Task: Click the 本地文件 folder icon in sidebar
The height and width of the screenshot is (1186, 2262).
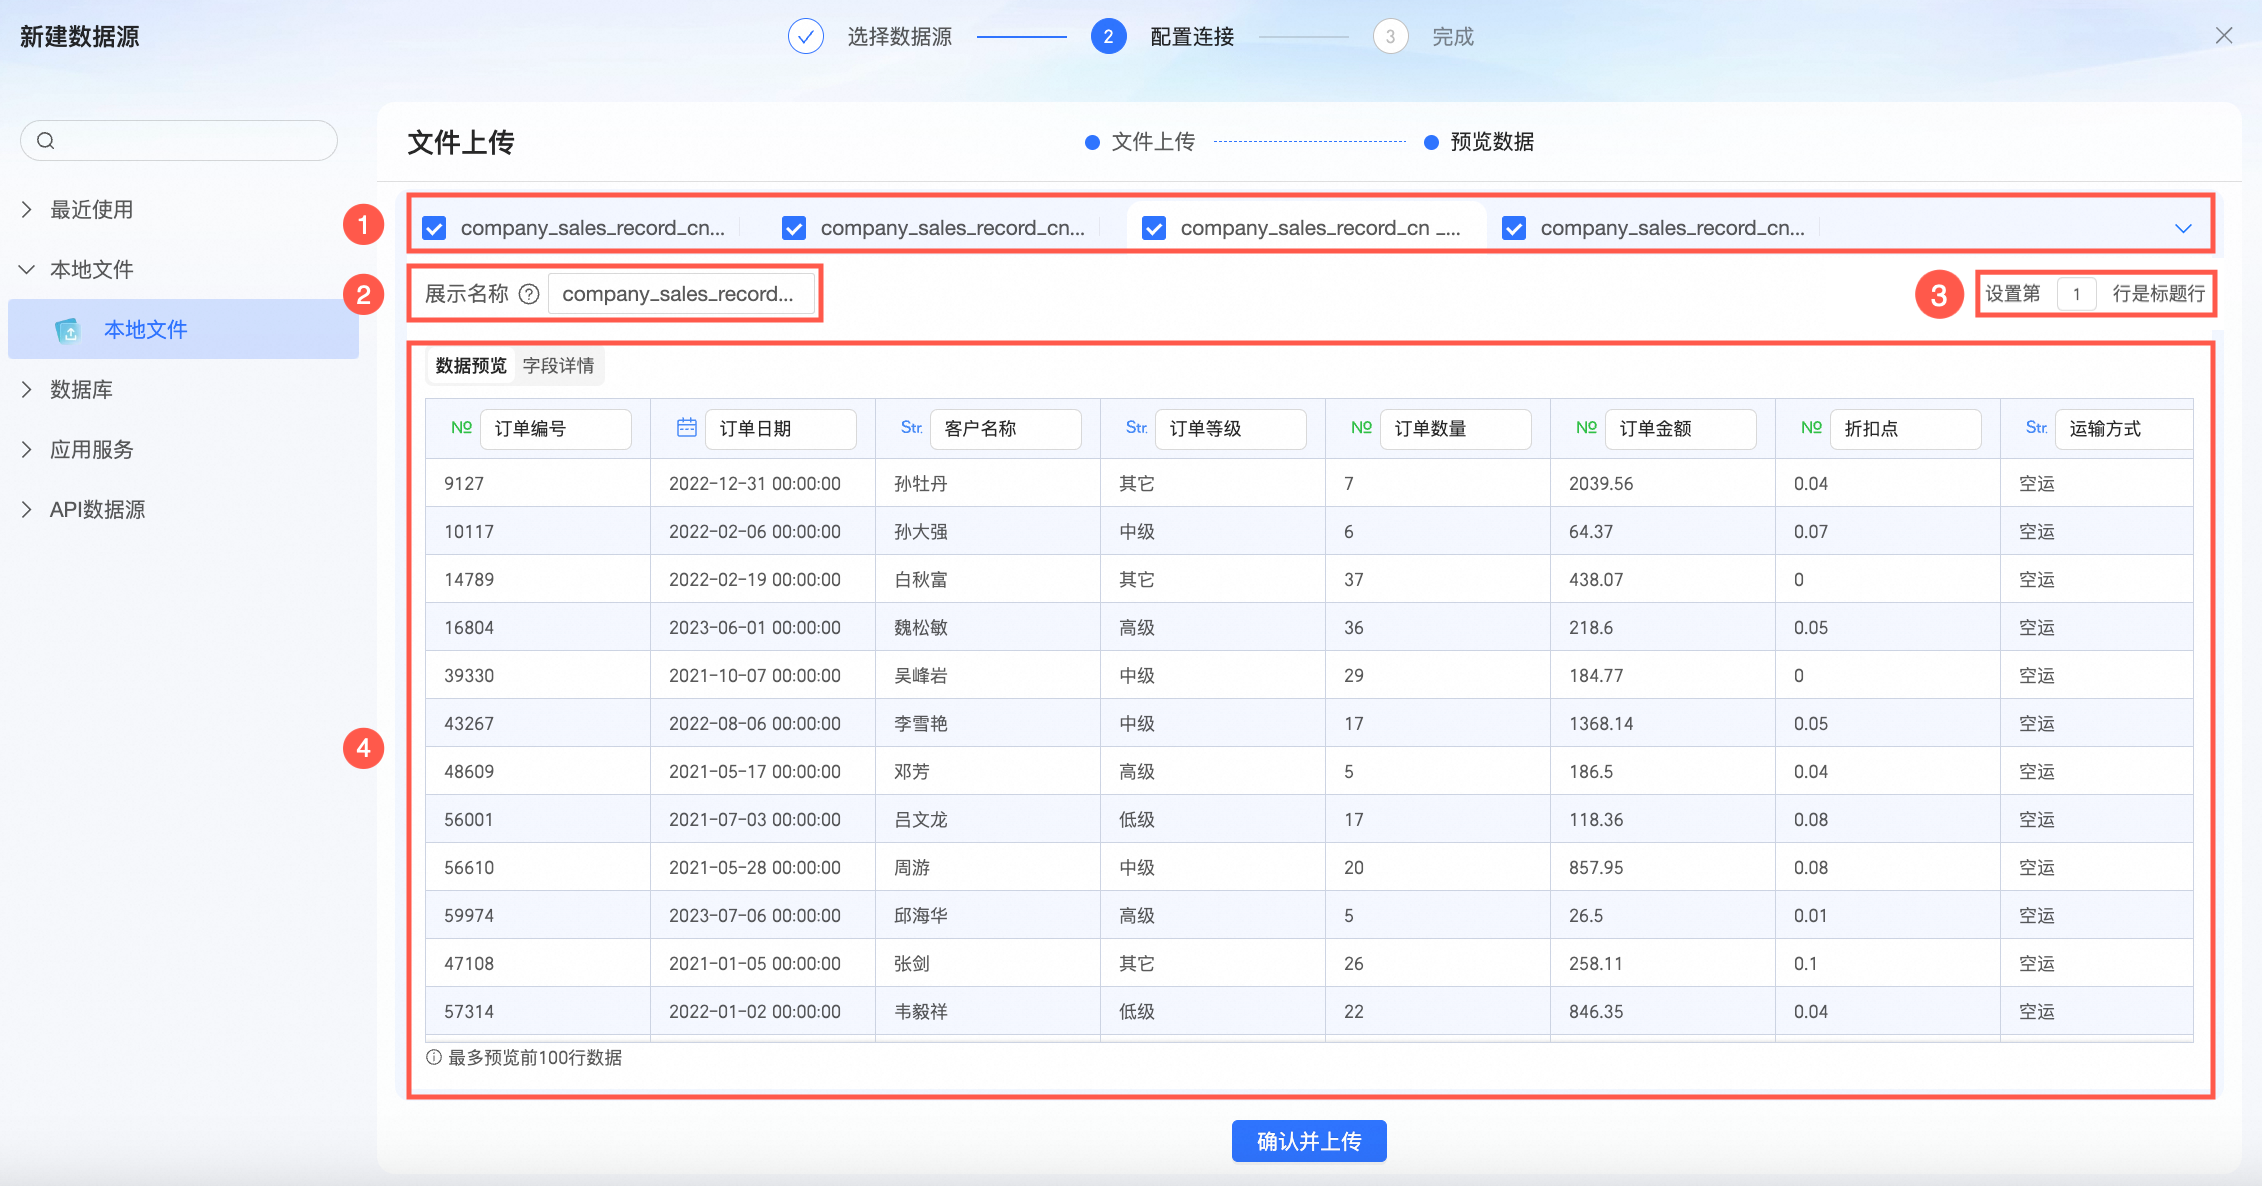Action: pos(67,330)
